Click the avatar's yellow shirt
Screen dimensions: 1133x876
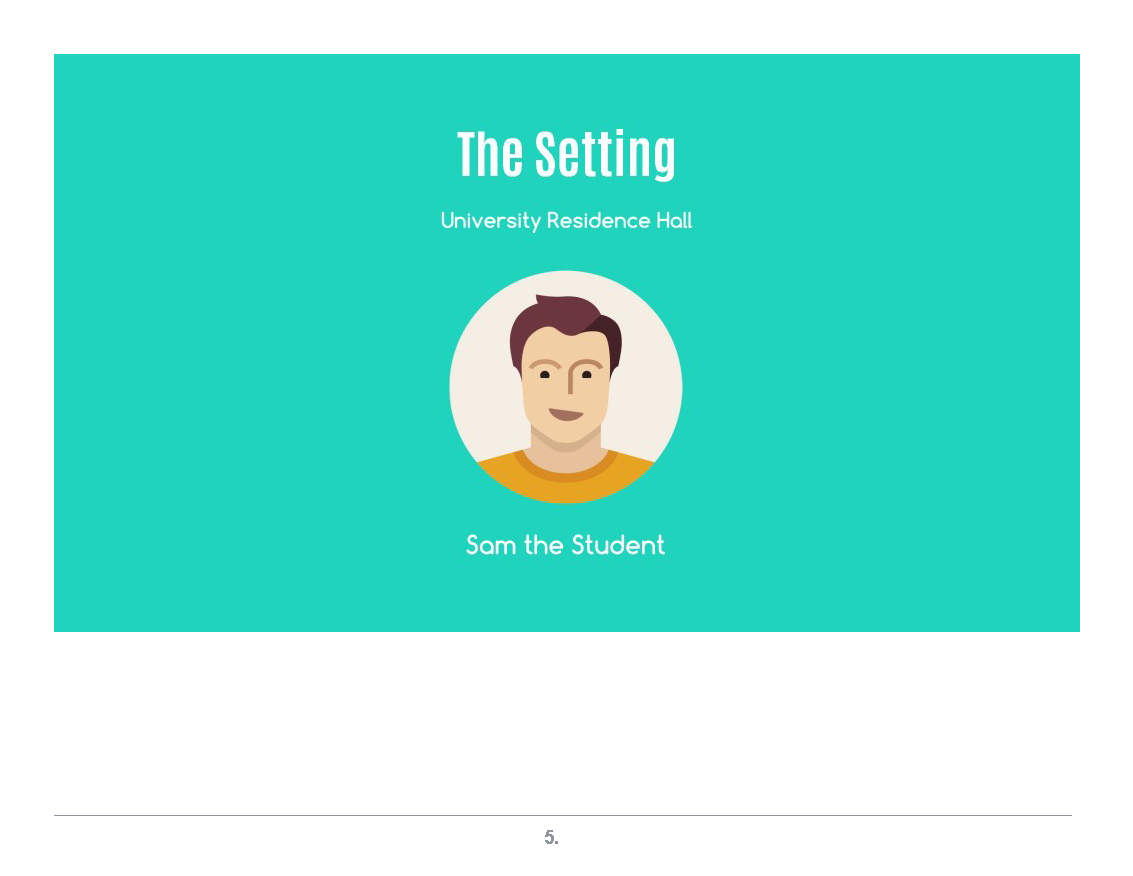pyautogui.click(x=566, y=480)
